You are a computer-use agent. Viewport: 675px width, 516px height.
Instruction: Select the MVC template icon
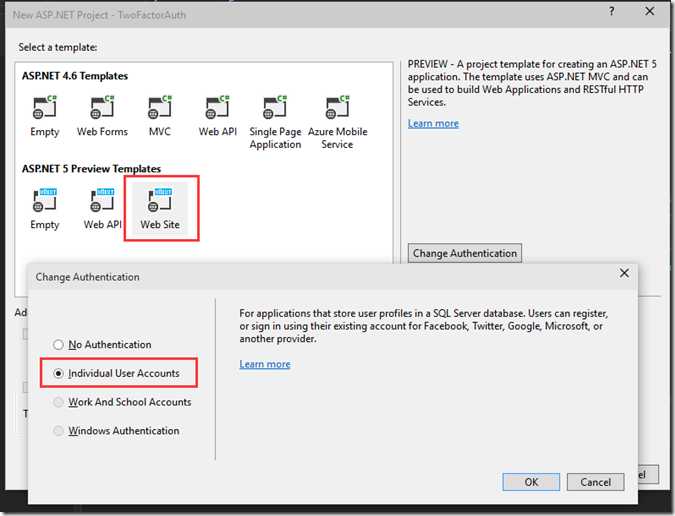(160, 108)
